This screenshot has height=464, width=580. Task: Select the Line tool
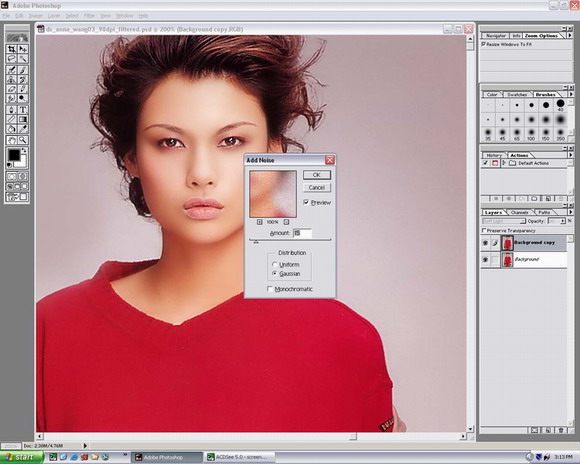point(12,120)
